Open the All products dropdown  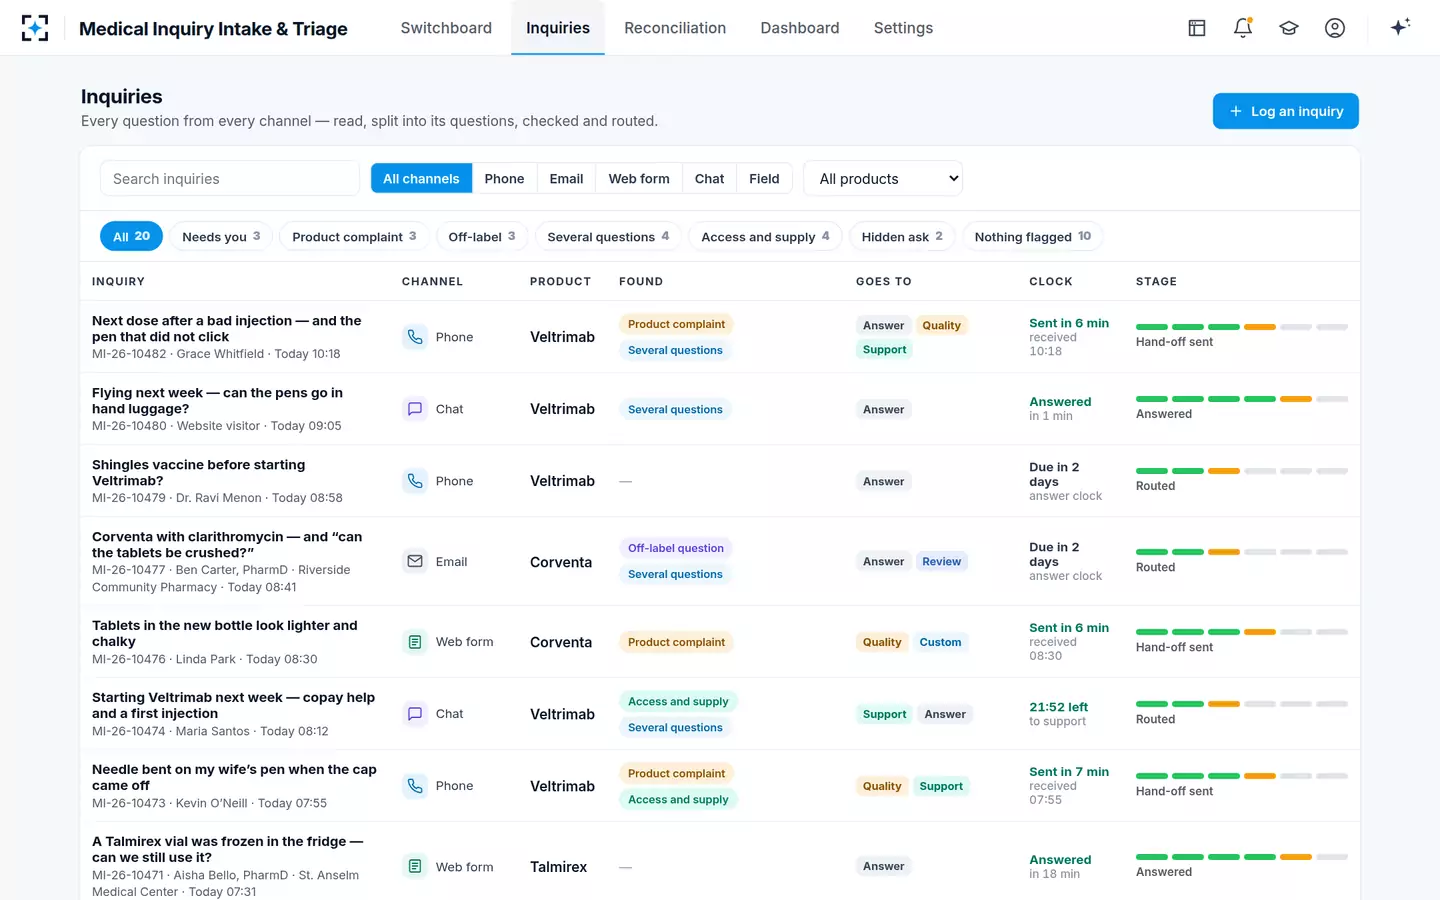(883, 179)
